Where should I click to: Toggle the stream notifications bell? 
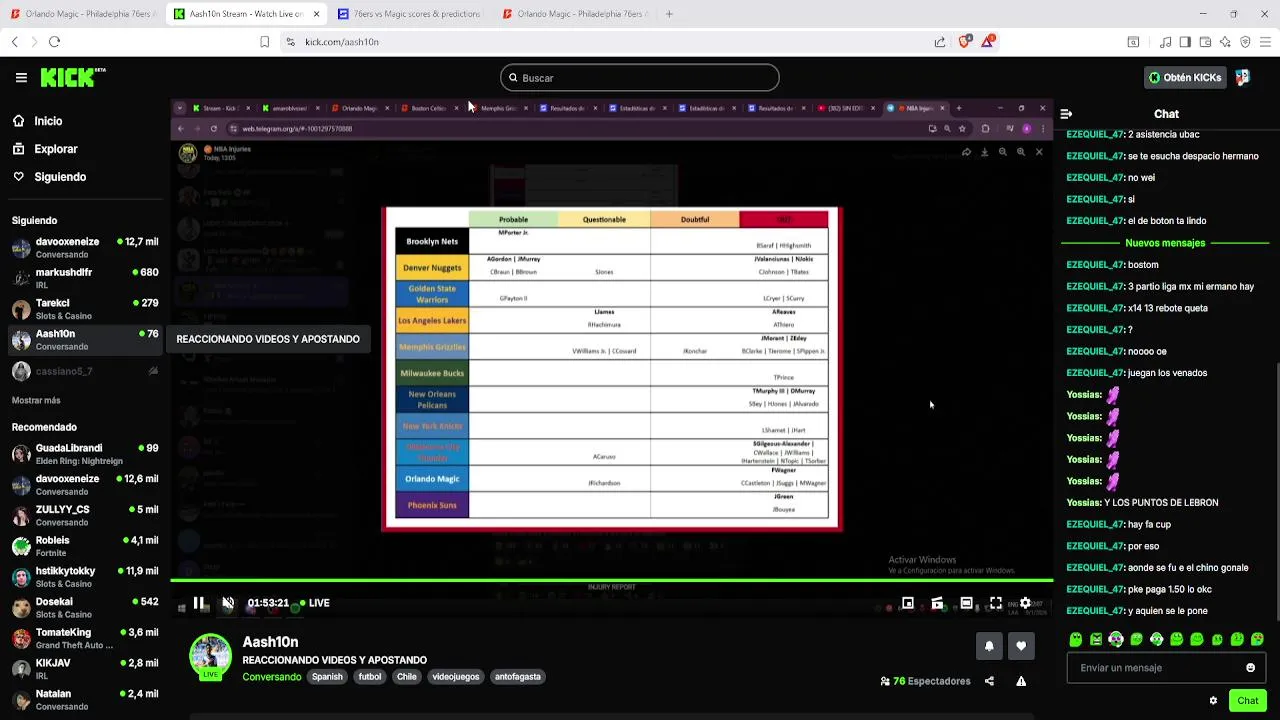pos(989,646)
